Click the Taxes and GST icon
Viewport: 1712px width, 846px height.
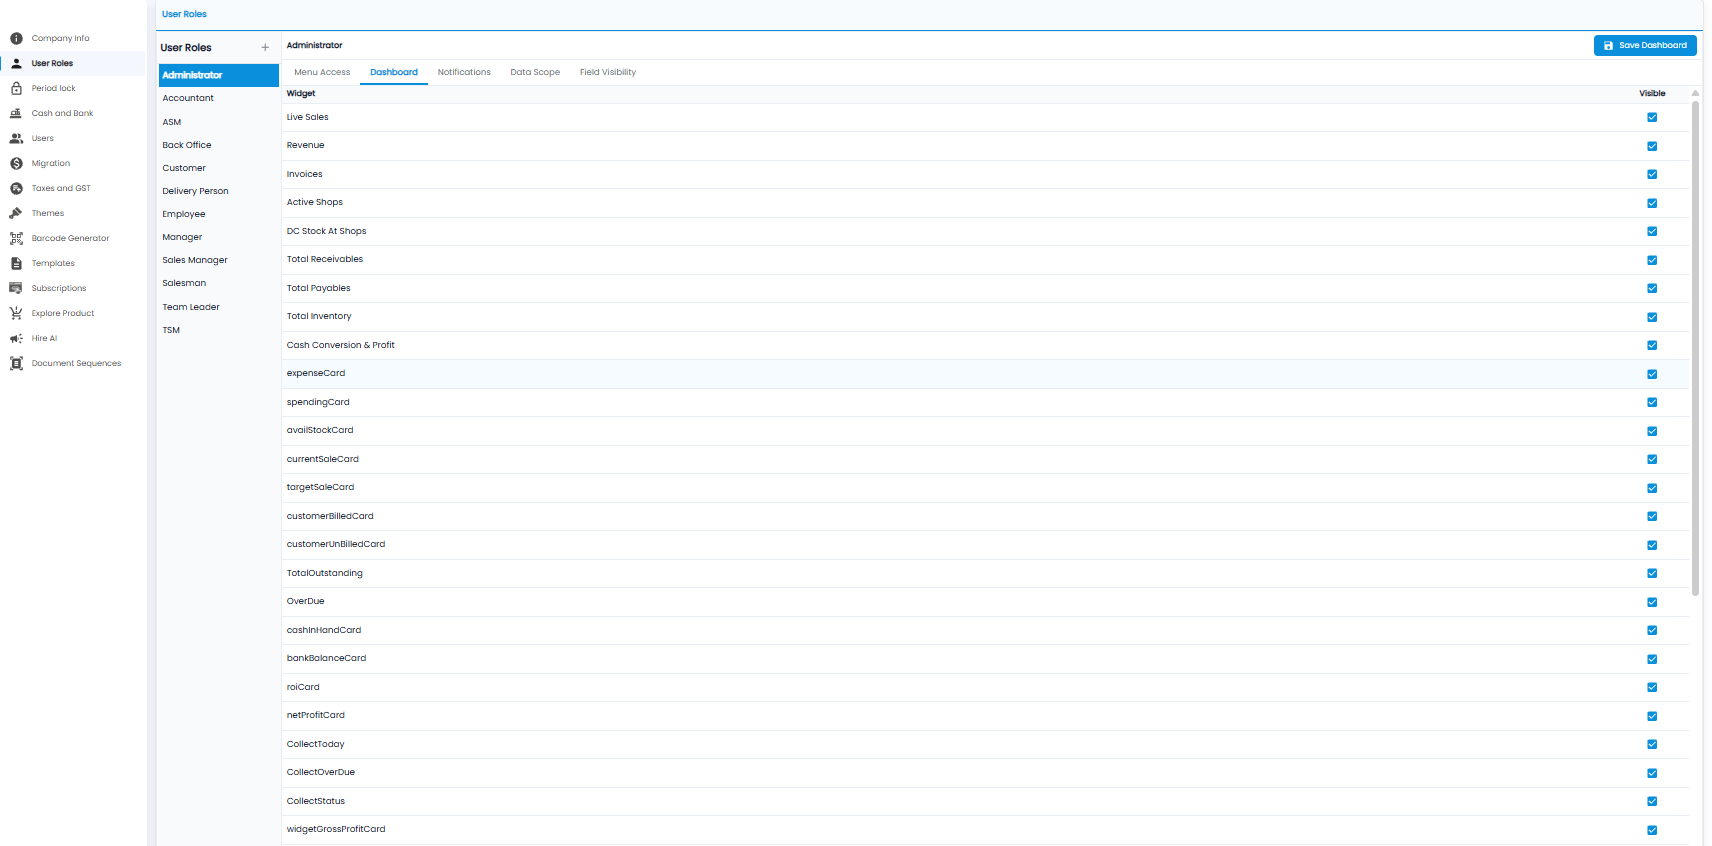pyautogui.click(x=16, y=188)
